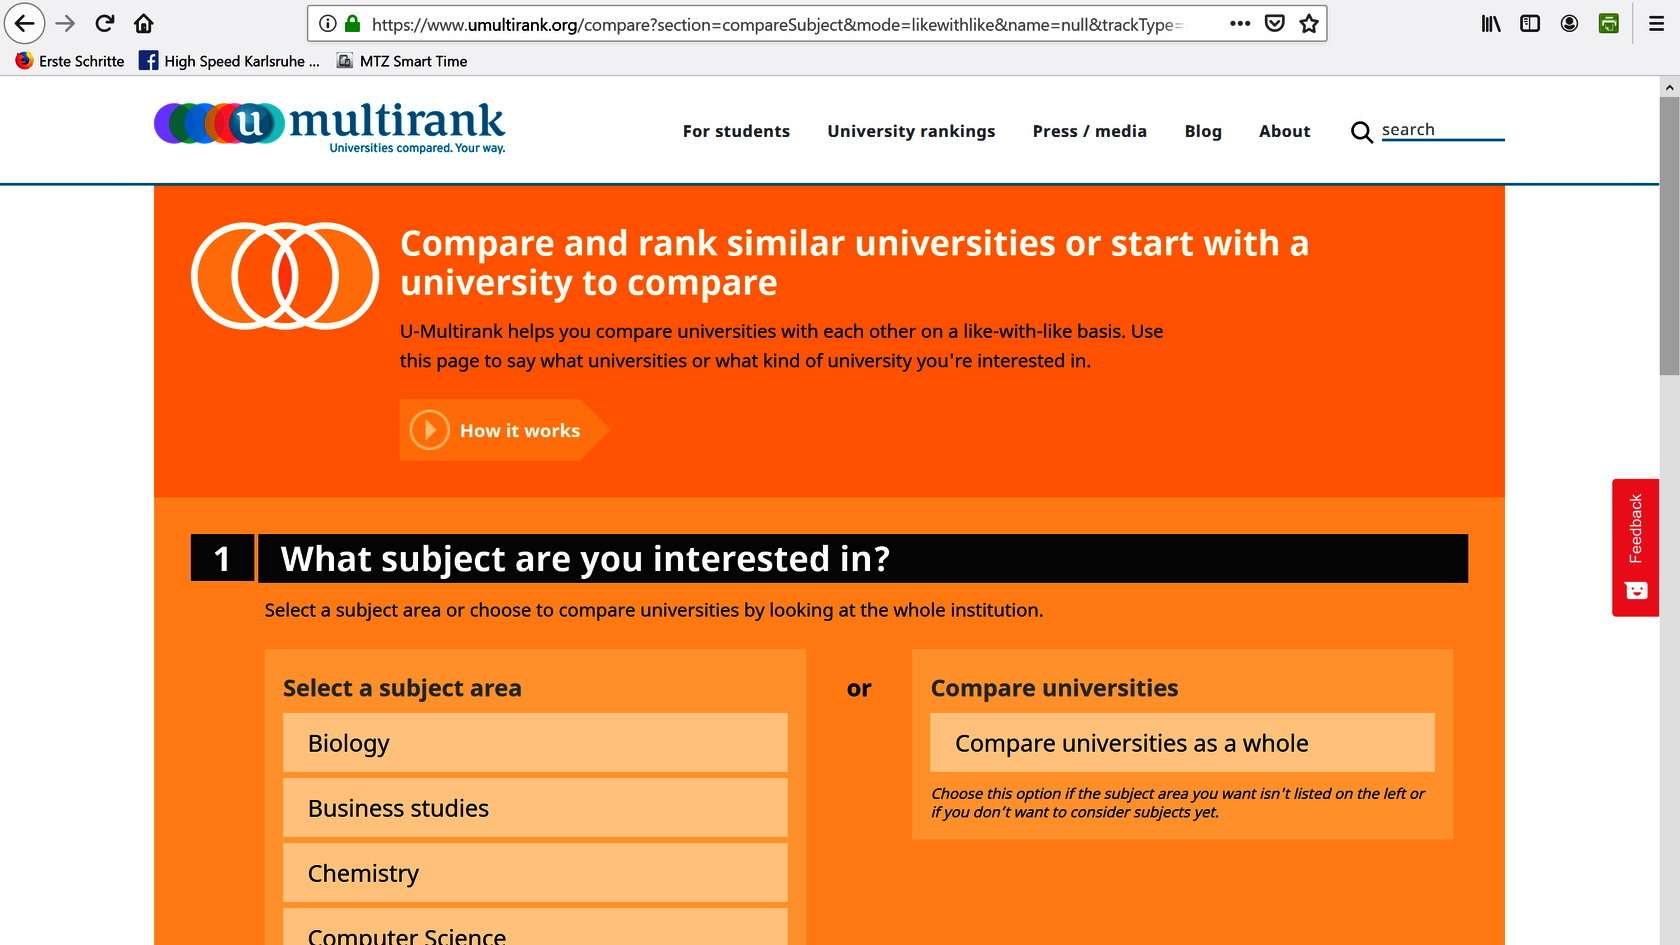Open the Firefox hamburger menu
The width and height of the screenshot is (1680, 945).
coord(1657,23)
